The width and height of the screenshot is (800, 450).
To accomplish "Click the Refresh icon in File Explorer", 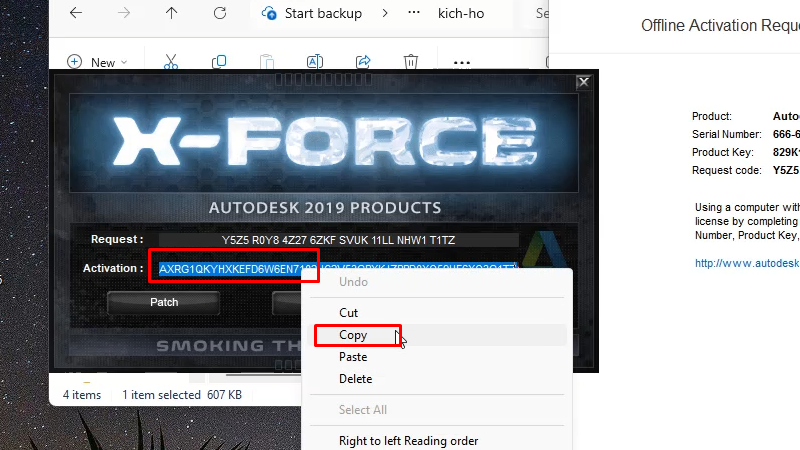I will pyautogui.click(x=218, y=14).
